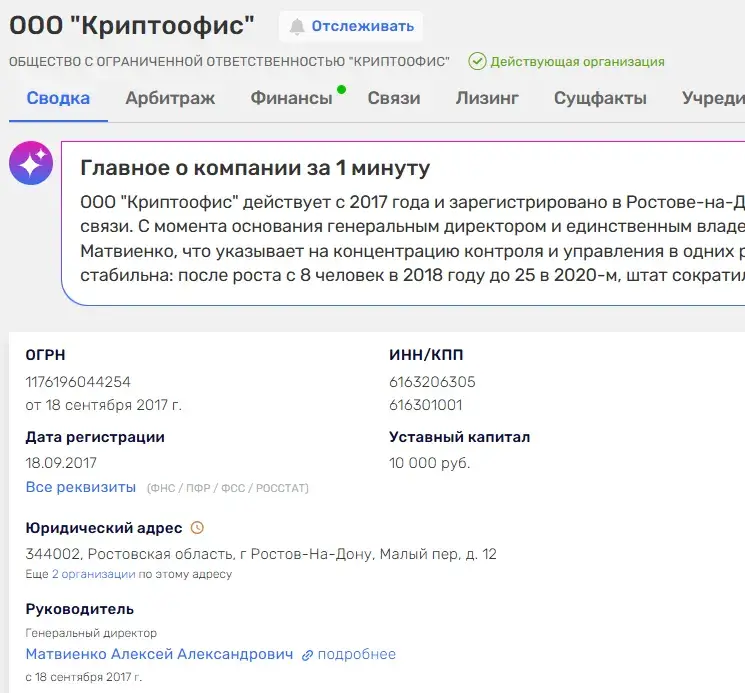Click the green checkmark status icon

click(477, 61)
